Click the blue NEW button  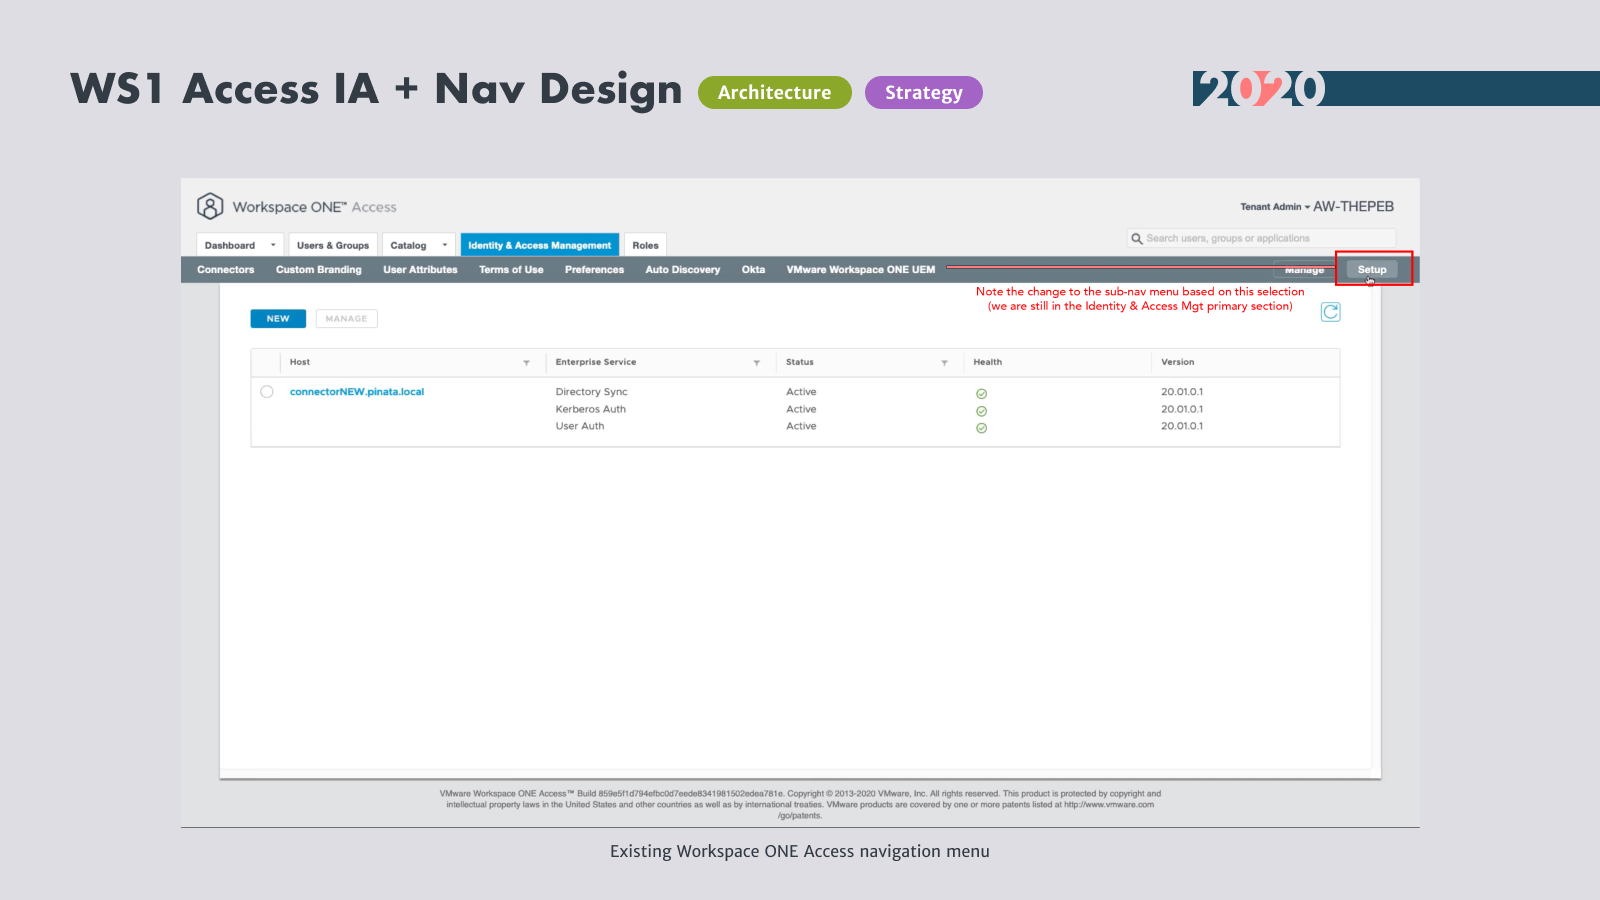pos(278,319)
